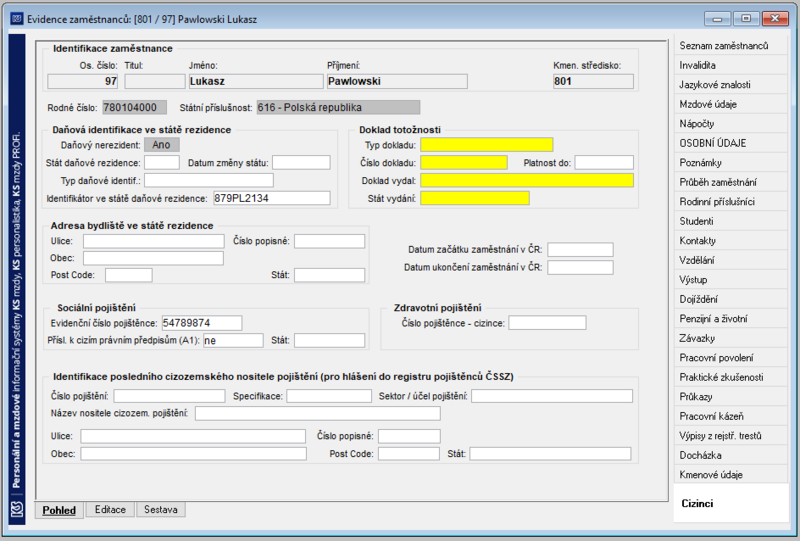Click Číslo pojištěnce - cizince field
800x541 pixels.
pyautogui.click(x=547, y=323)
